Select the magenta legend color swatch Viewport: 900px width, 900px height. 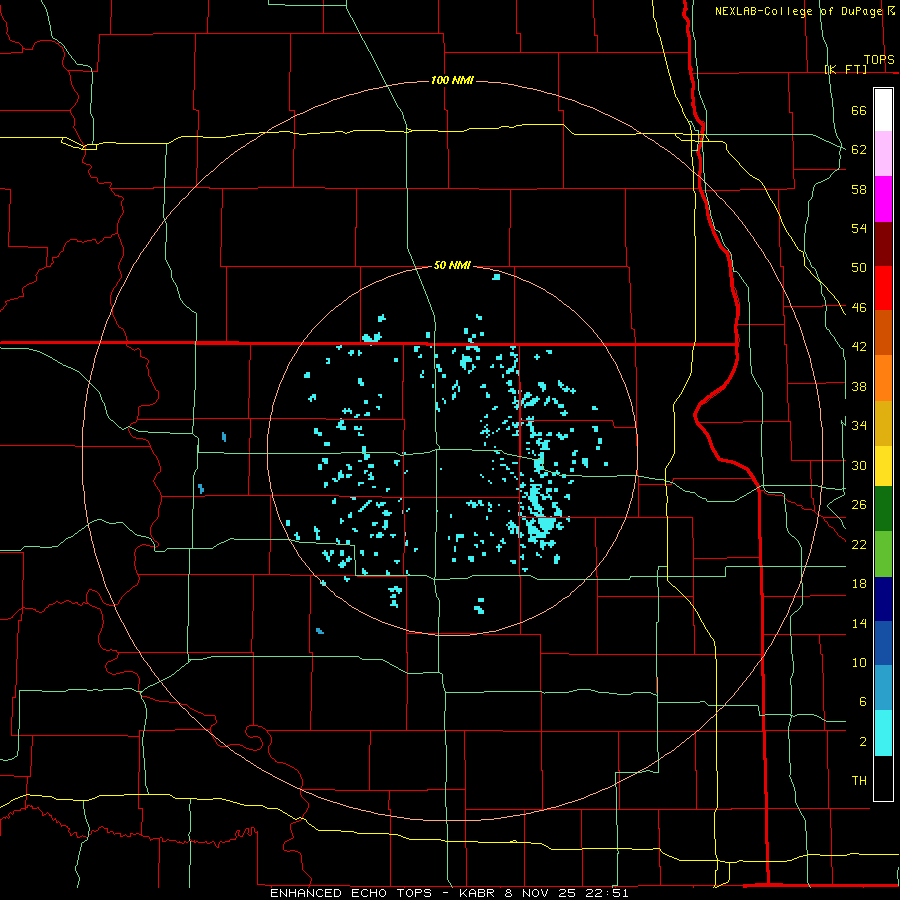(883, 199)
